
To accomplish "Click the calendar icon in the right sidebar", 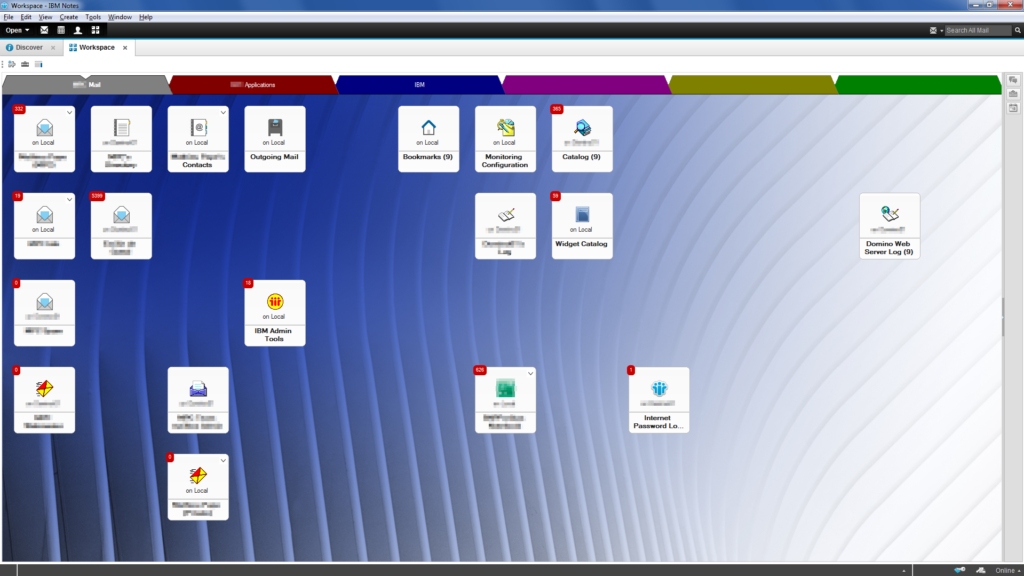I will point(1015,107).
